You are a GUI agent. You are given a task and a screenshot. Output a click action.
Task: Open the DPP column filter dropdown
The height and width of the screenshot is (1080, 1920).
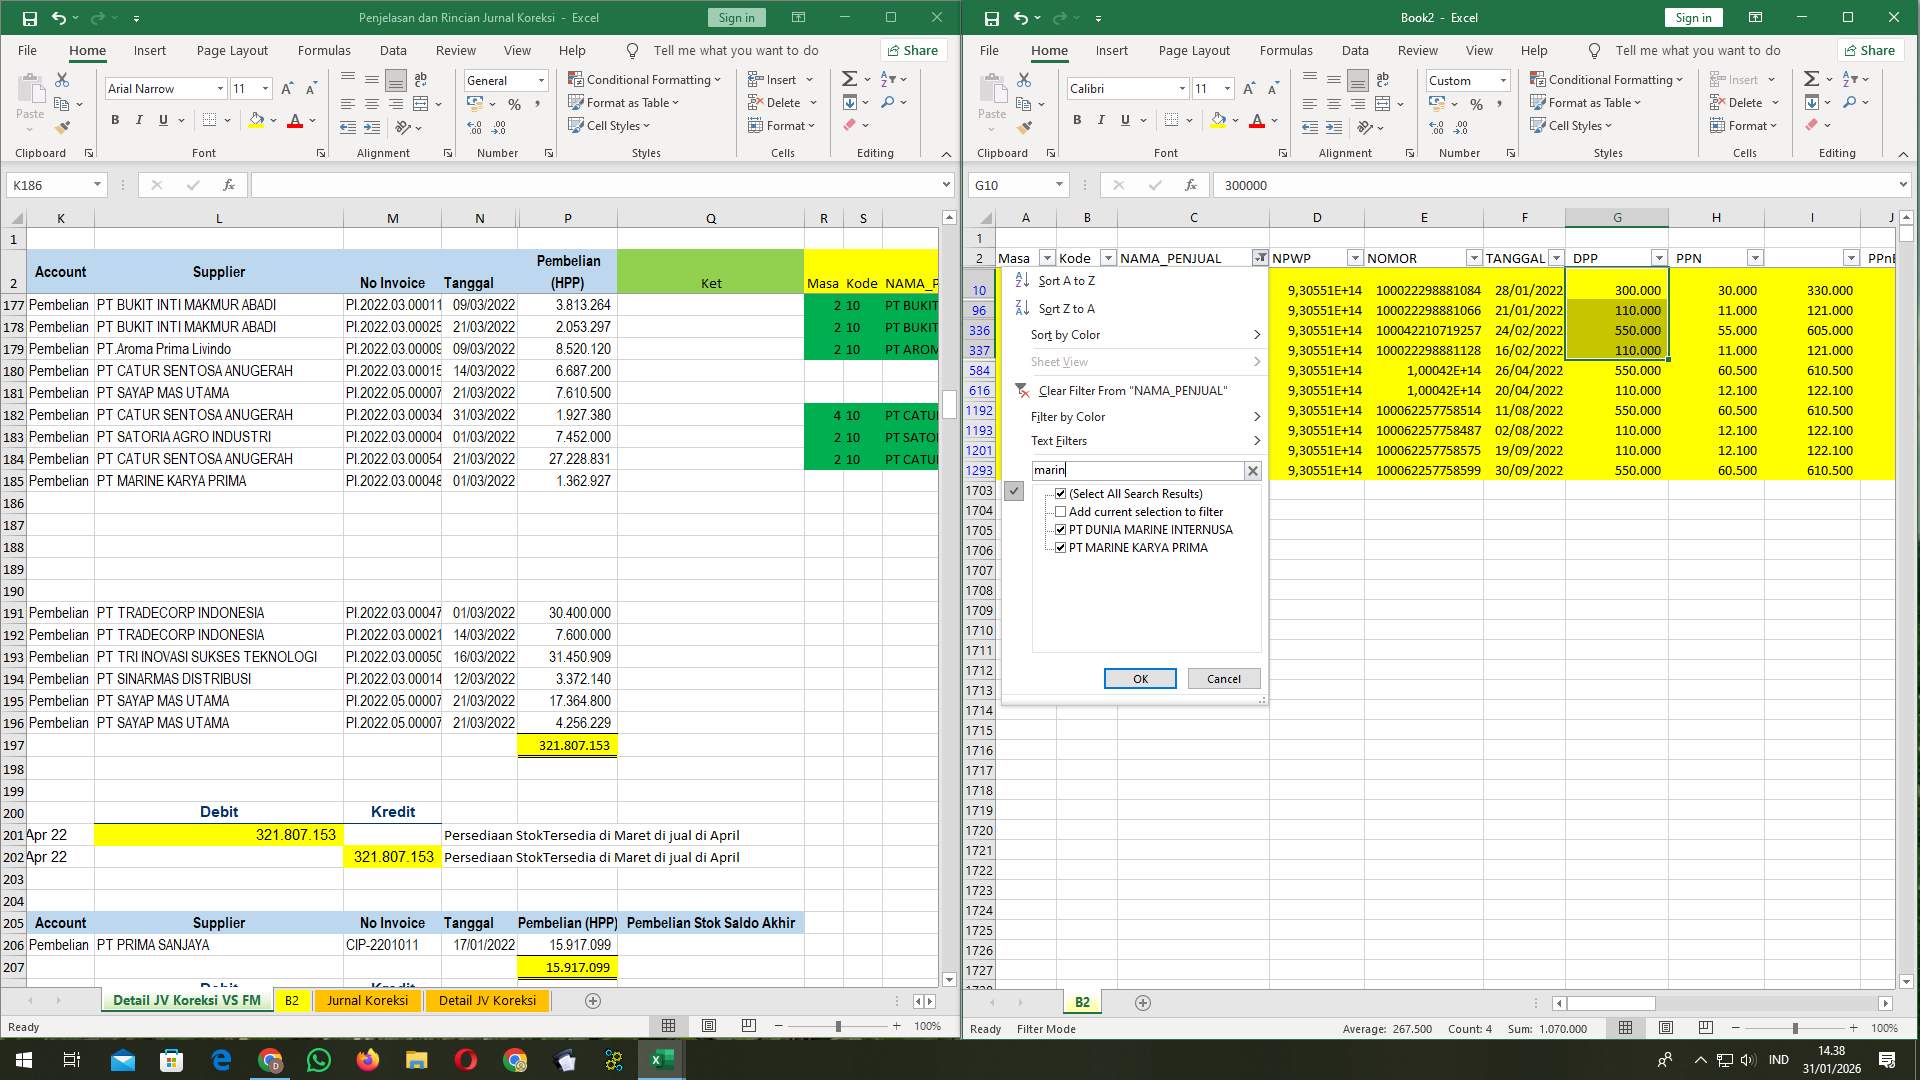[x=1659, y=257]
